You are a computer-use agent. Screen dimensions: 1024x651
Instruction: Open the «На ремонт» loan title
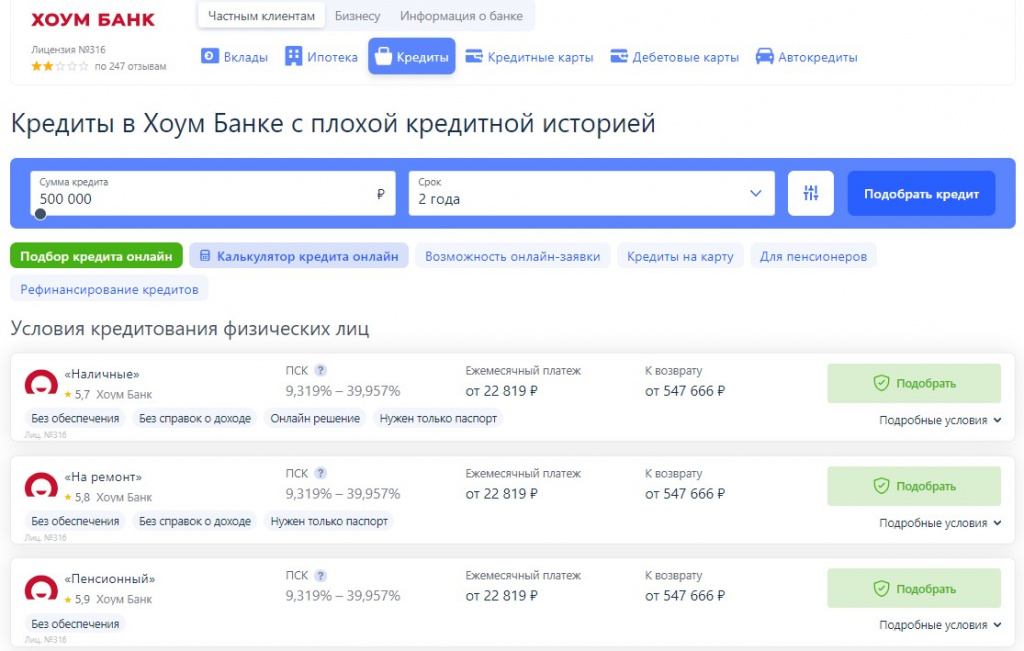click(103, 477)
